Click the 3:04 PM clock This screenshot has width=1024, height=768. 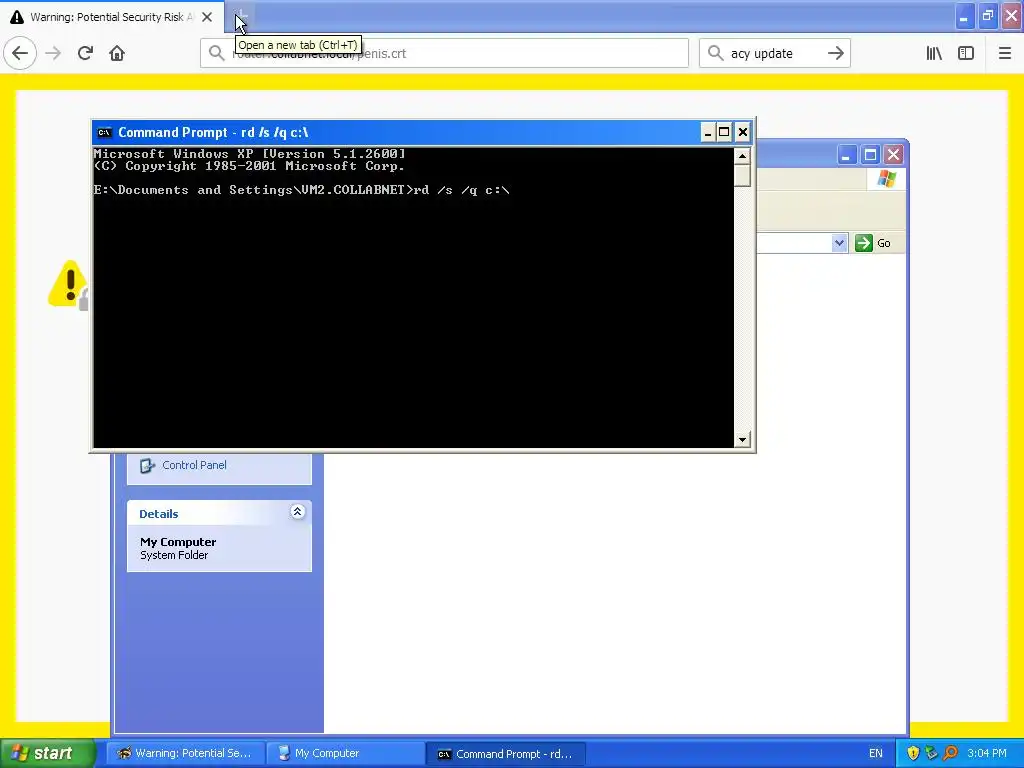point(986,753)
